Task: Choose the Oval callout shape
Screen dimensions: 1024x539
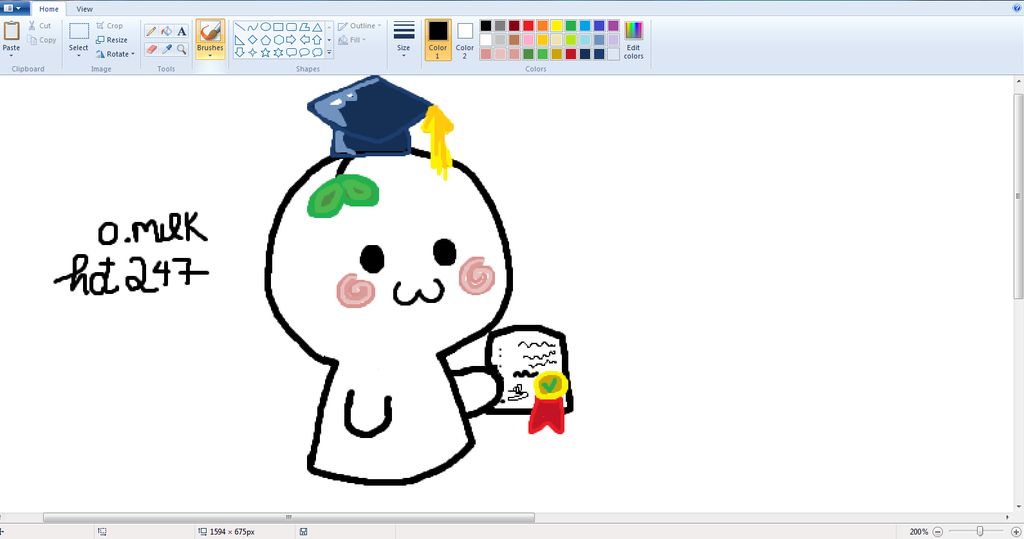Action: click(x=304, y=52)
